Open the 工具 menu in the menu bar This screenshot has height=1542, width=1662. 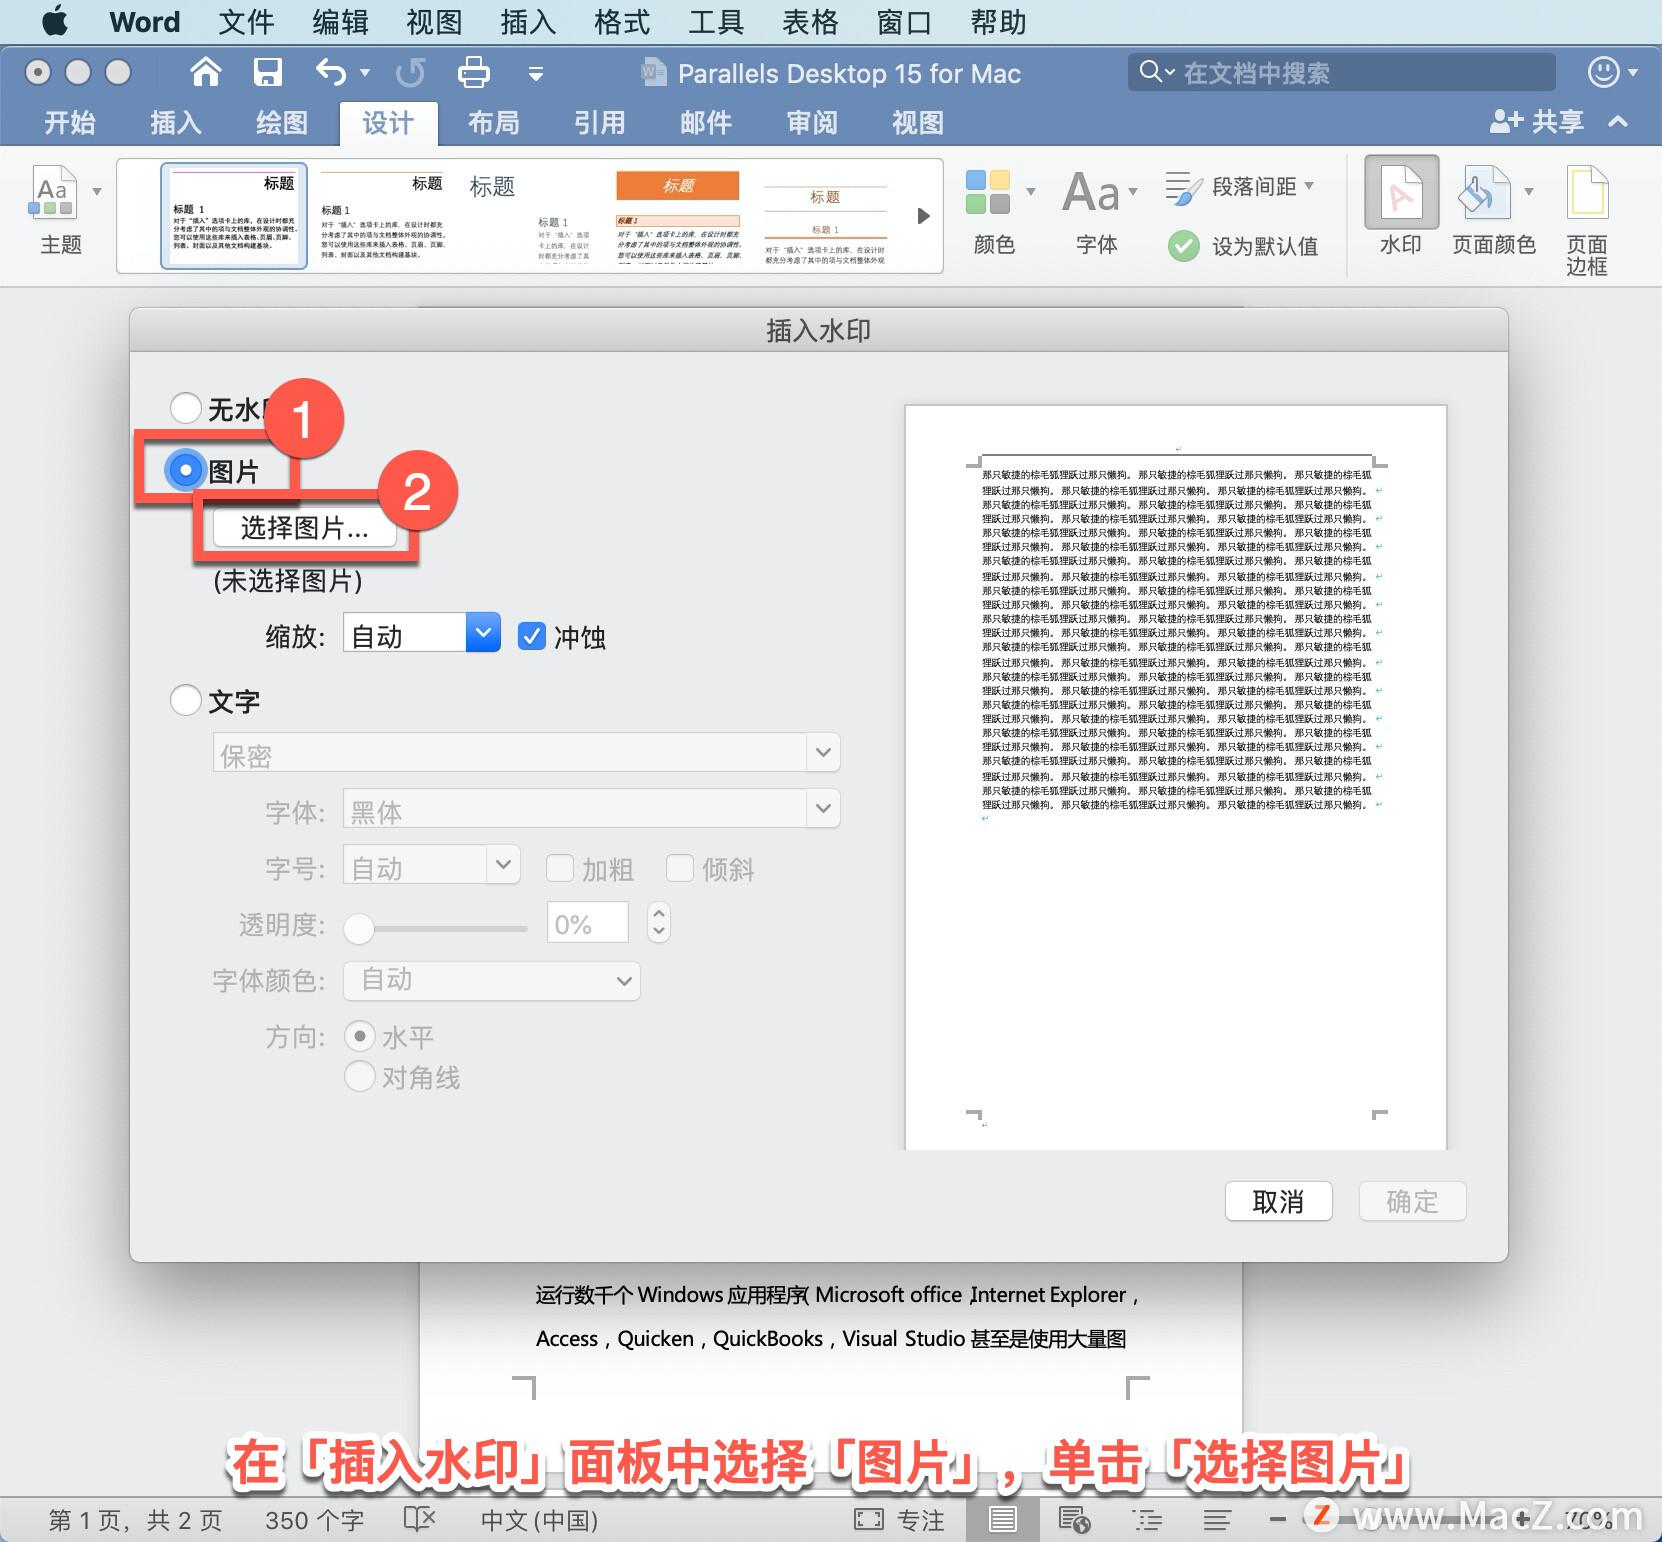[x=715, y=21]
